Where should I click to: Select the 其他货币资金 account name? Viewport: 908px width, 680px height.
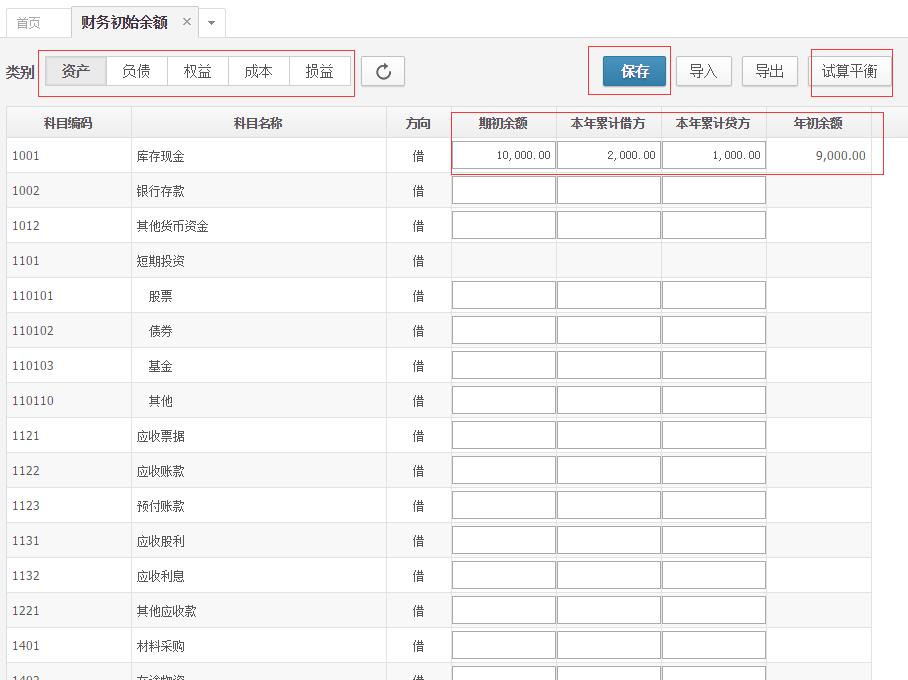(x=173, y=226)
